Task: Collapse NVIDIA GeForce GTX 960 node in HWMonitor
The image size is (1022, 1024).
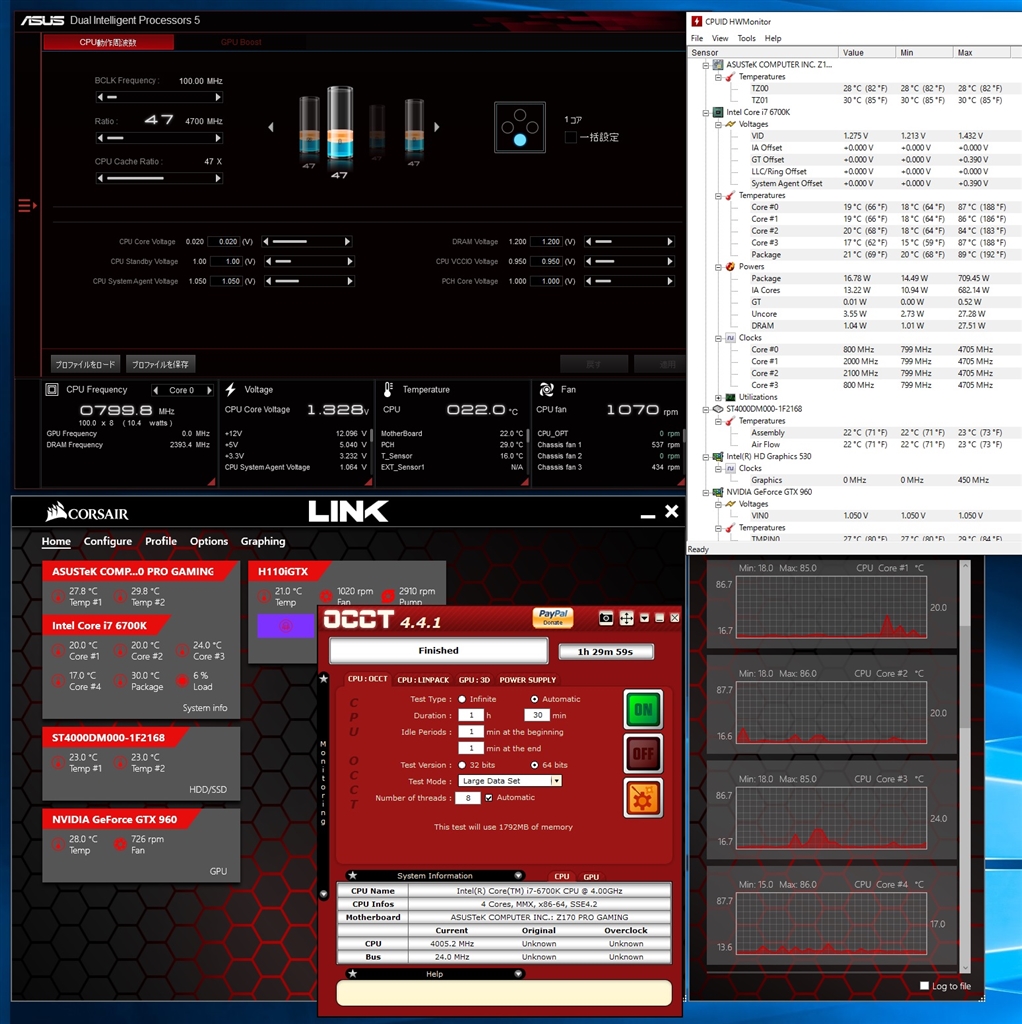Action: [706, 492]
